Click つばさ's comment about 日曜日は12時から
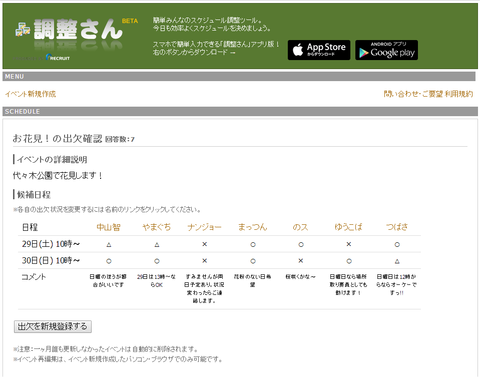 click(x=397, y=285)
